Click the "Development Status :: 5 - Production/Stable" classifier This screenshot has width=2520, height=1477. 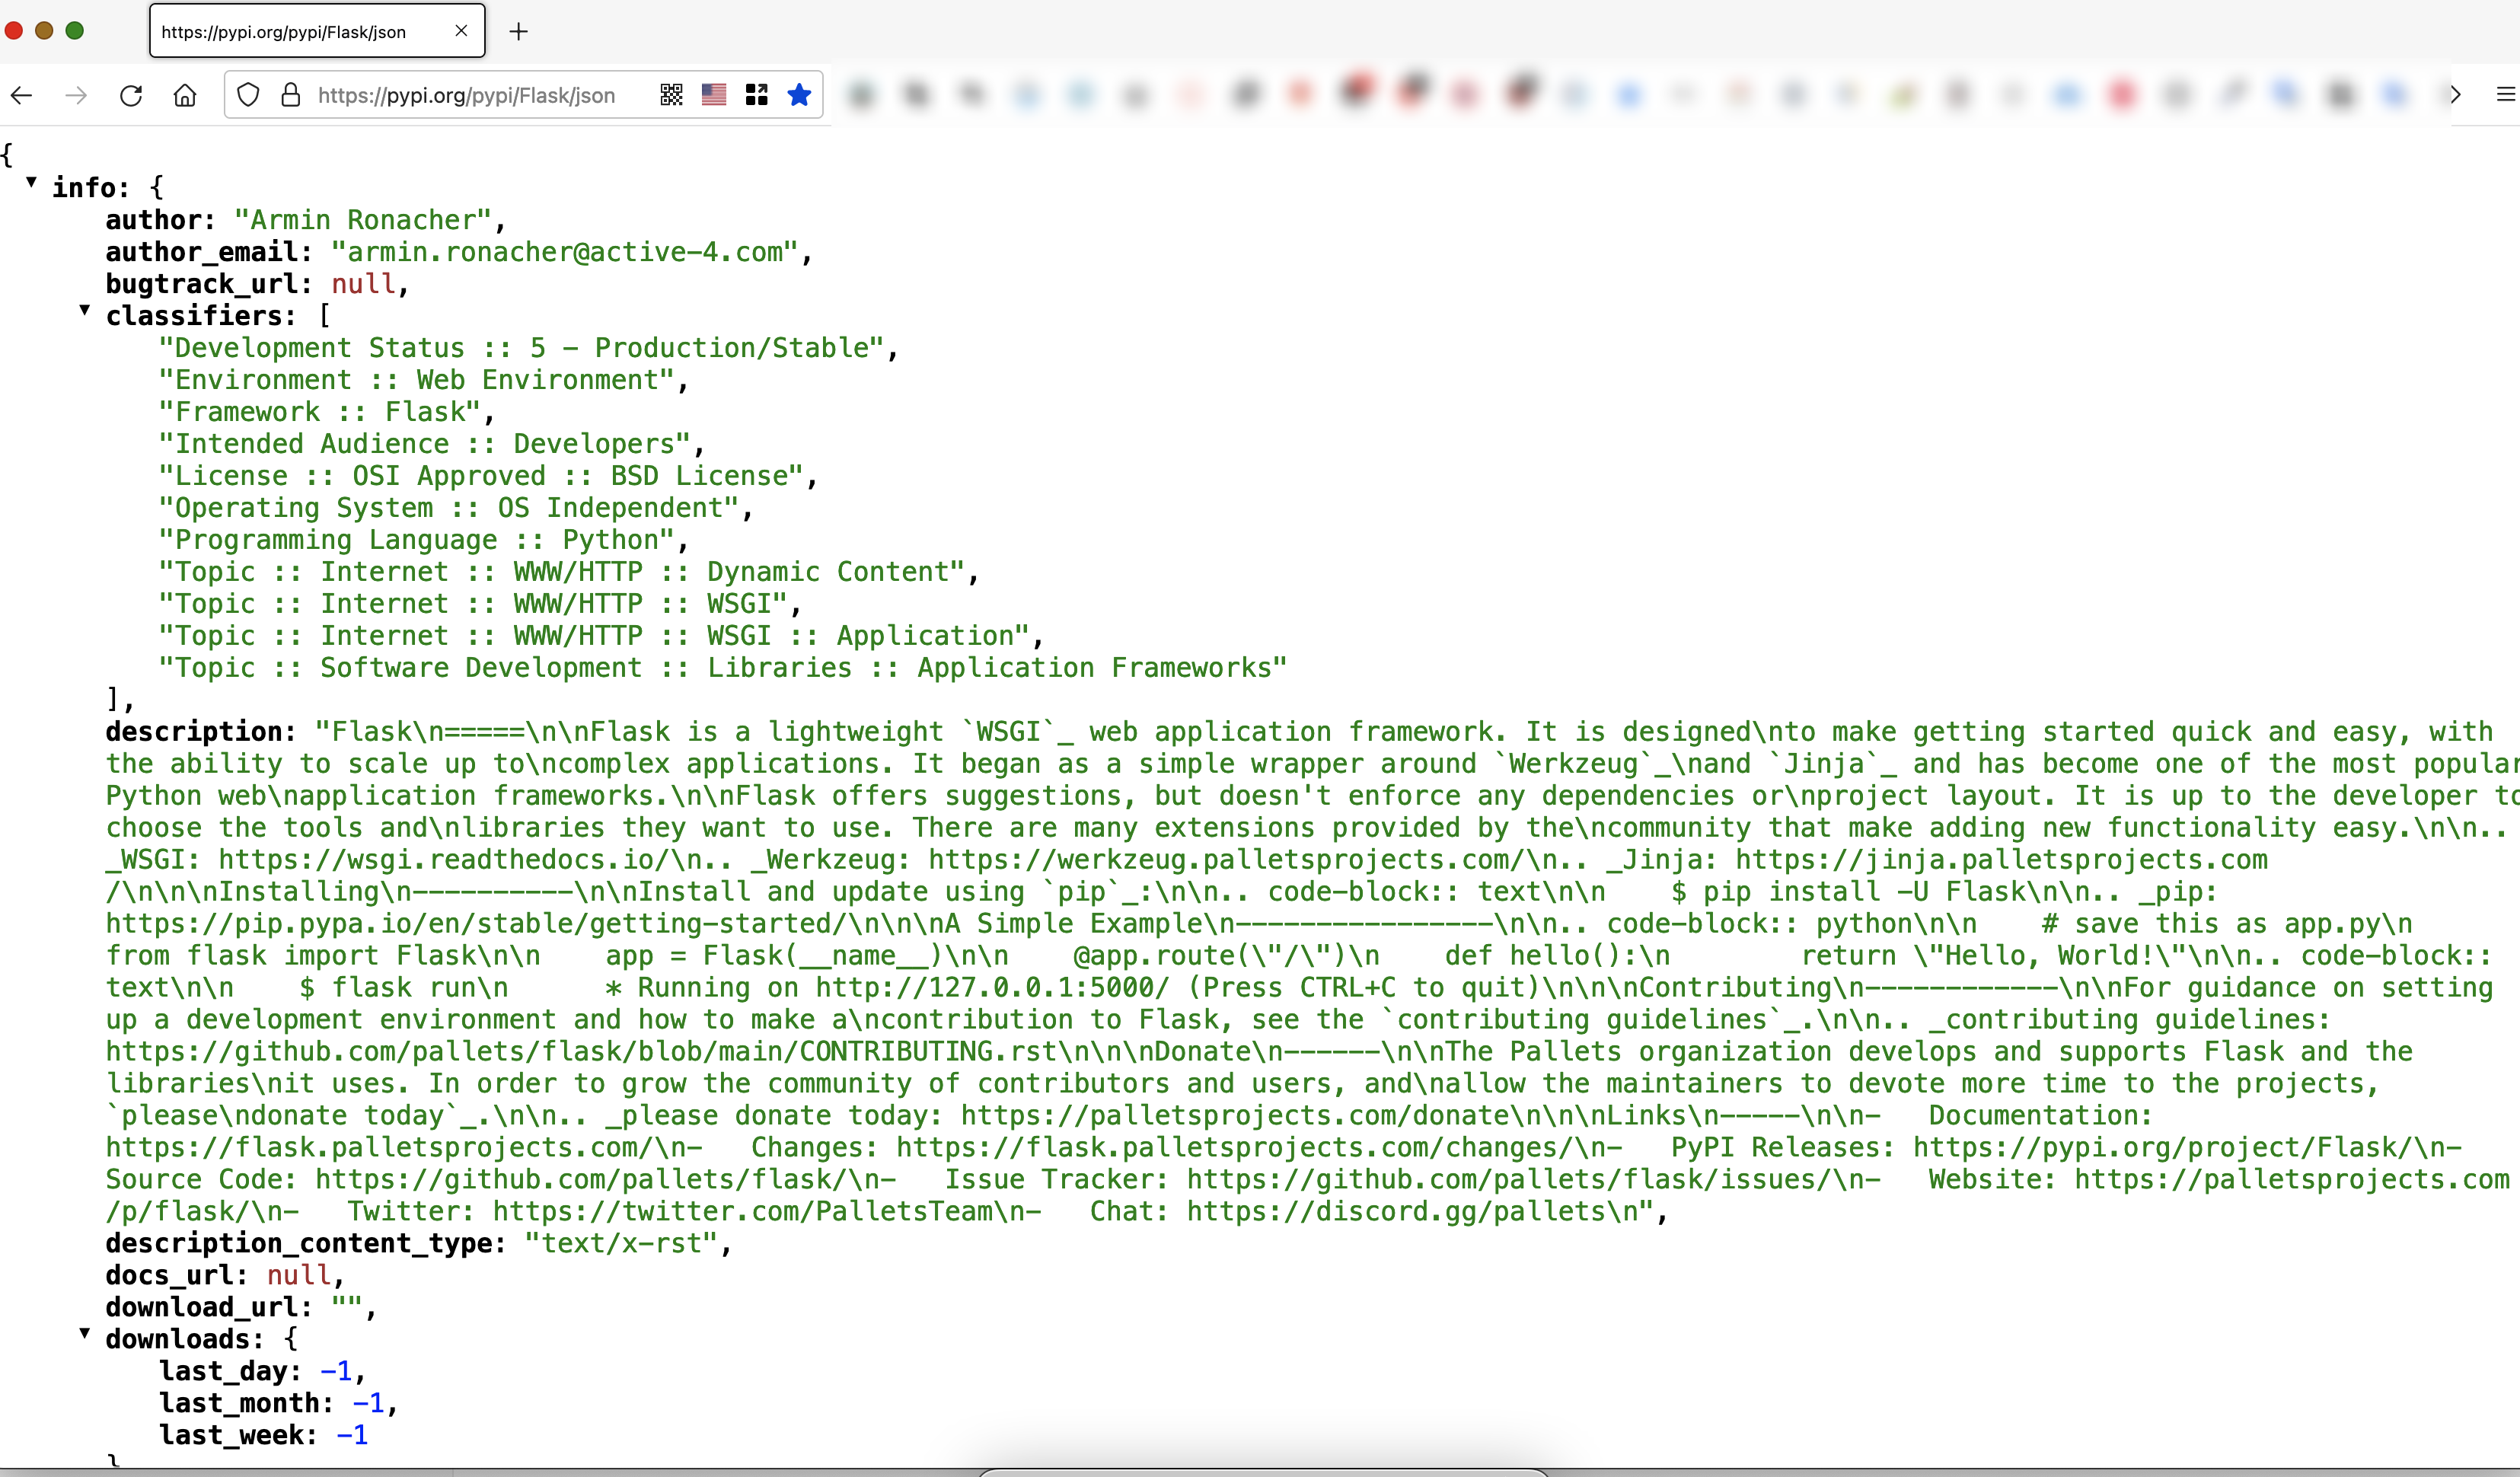(x=522, y=348)
